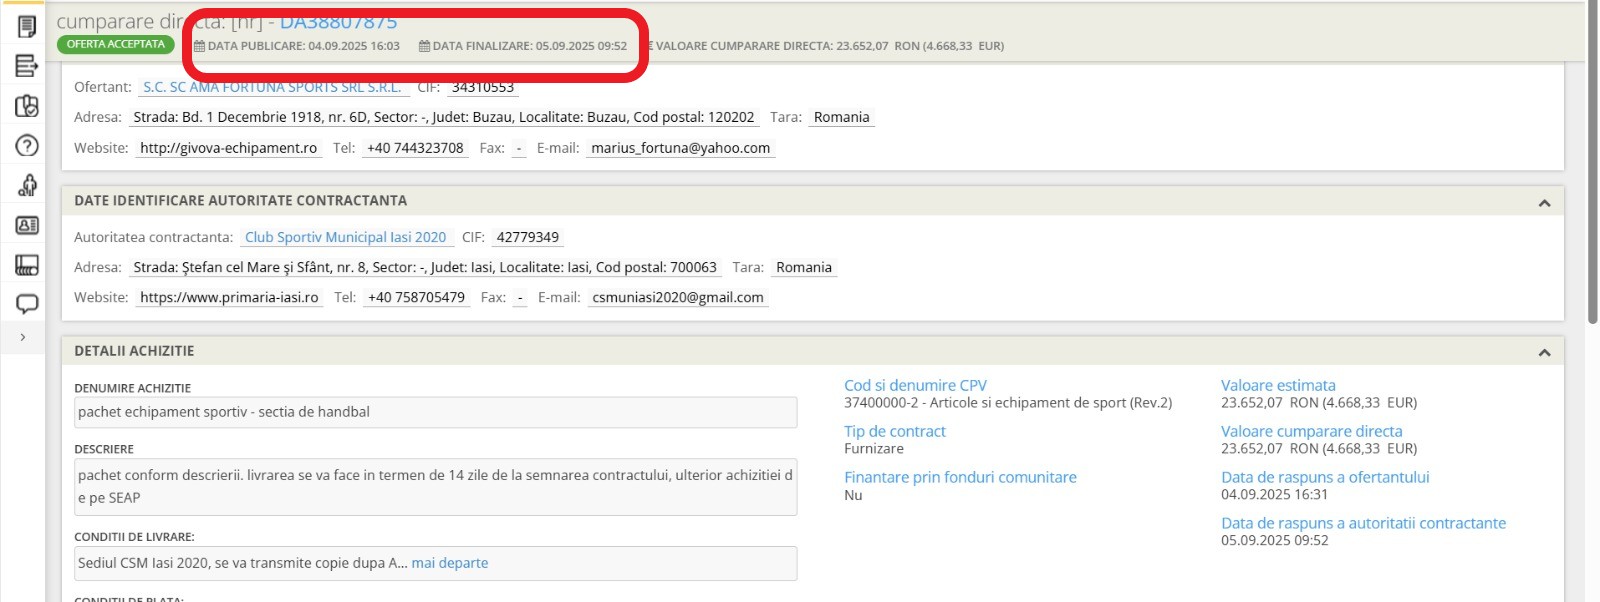This screenshot has height=602, width=1600.
Task: Click the Denumire Achizitie text field
Action: coord(436,412)
